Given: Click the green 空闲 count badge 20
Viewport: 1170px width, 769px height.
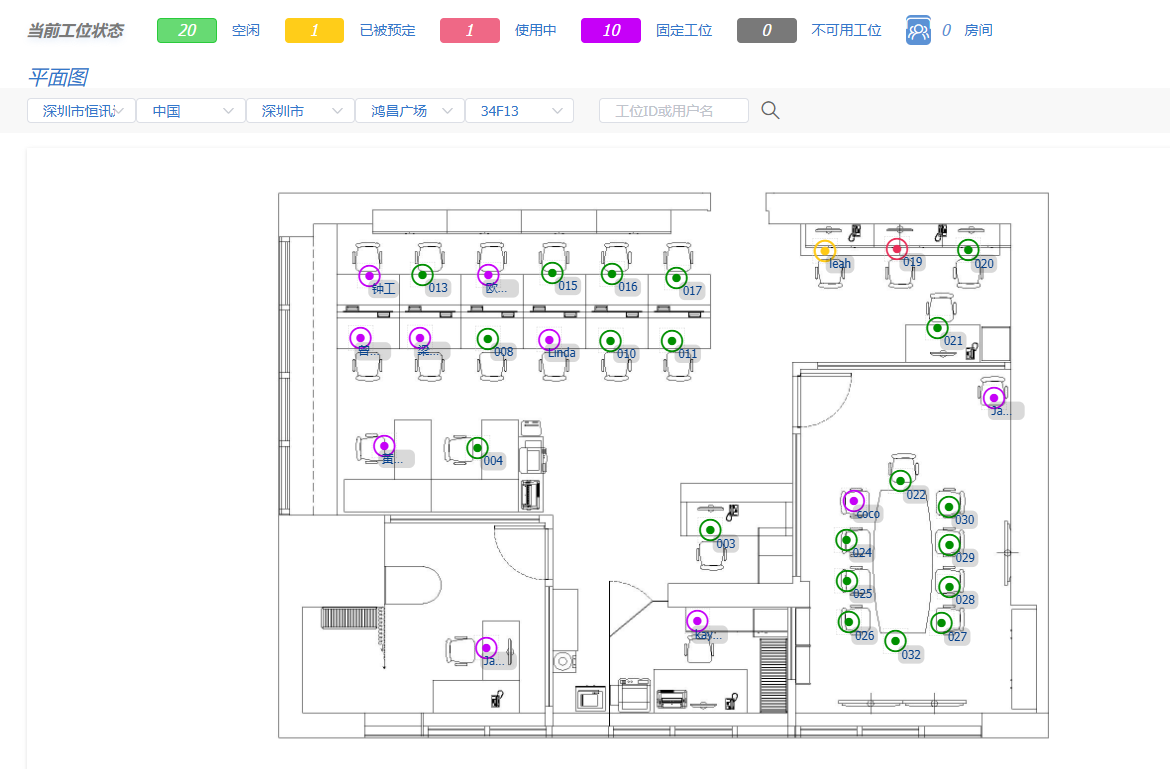Looking at the screenshot, I should tap(187, 31).
